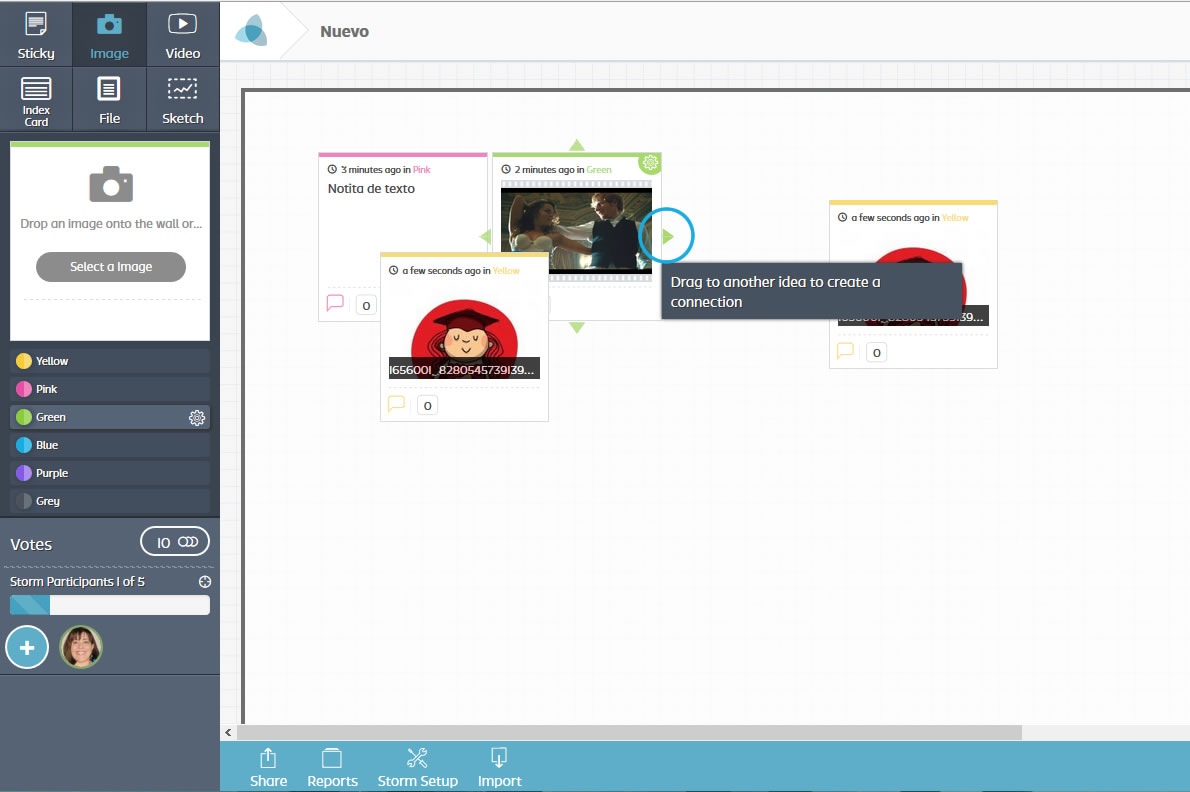Choose the Index Card tool
The image size is (1190, 792).
[36, 99]
